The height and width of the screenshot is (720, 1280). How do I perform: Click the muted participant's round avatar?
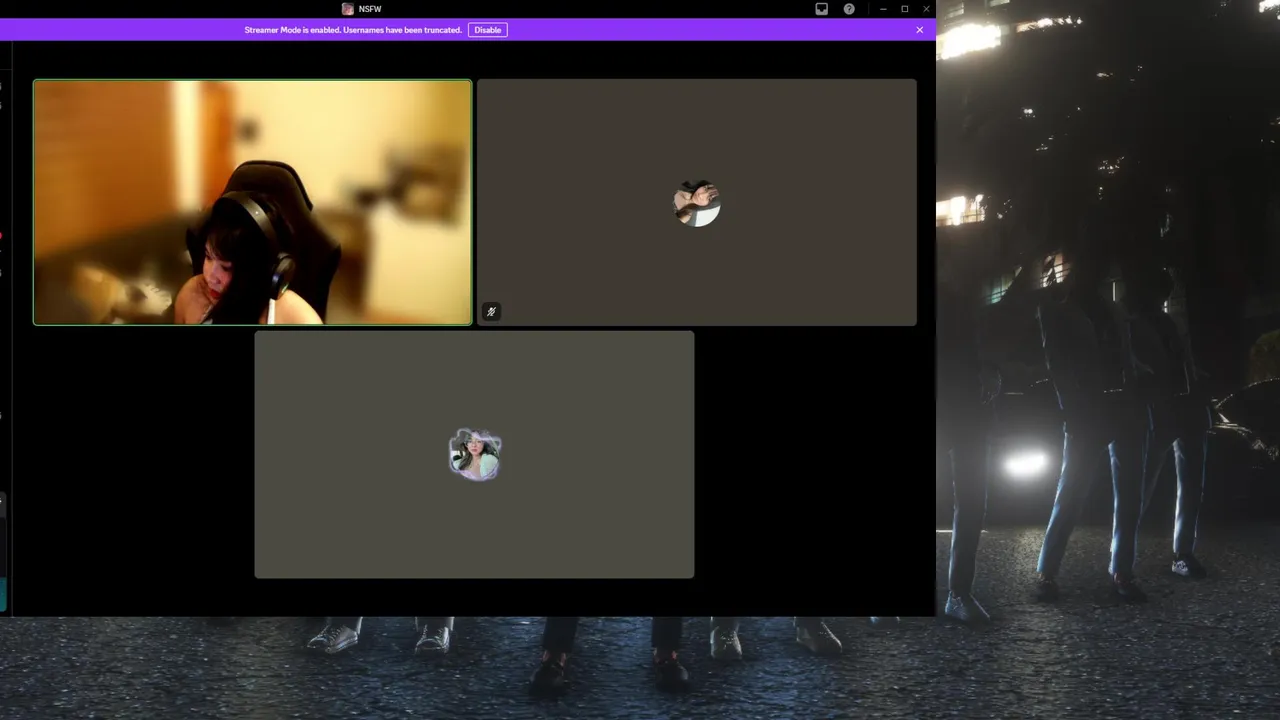coord(697,203)
